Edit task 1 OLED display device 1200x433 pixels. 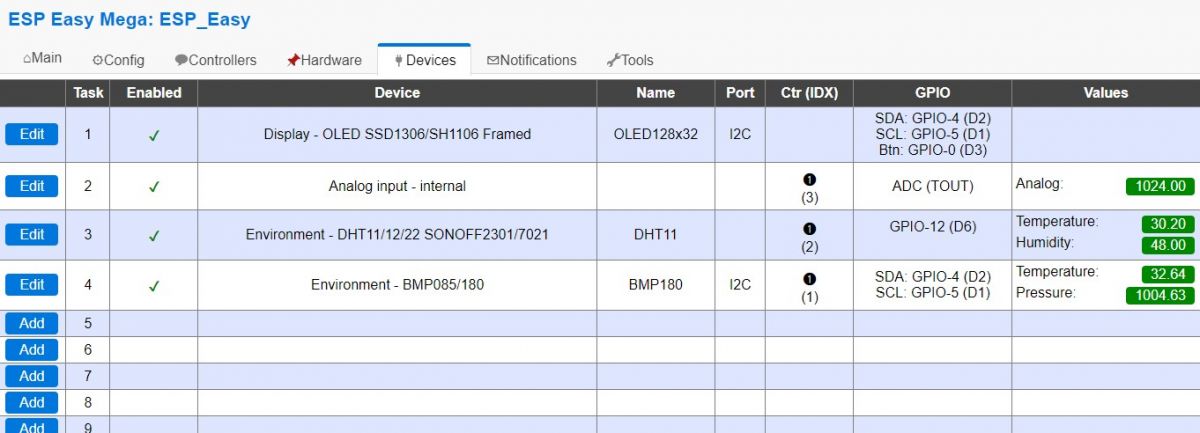click(32, 134)
